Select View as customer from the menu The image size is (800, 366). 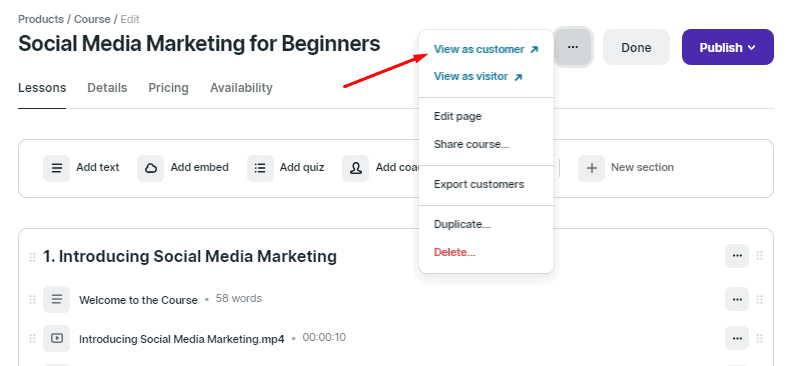click(486, 50)
